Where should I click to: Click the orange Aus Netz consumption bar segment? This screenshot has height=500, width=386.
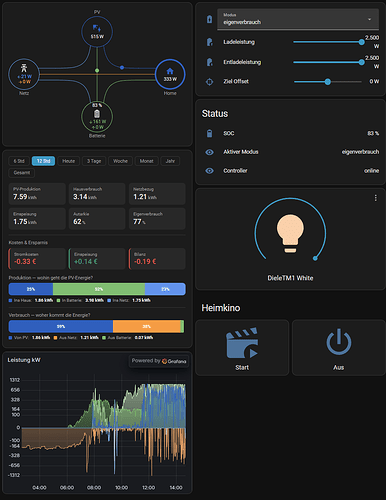point(147,326)
